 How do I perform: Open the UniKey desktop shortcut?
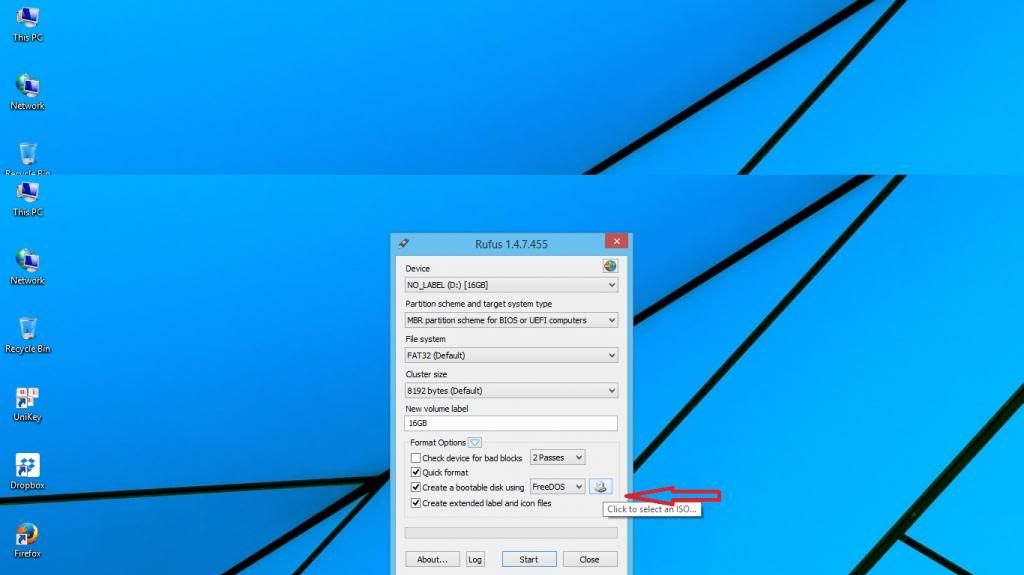(x=27, y=404)
